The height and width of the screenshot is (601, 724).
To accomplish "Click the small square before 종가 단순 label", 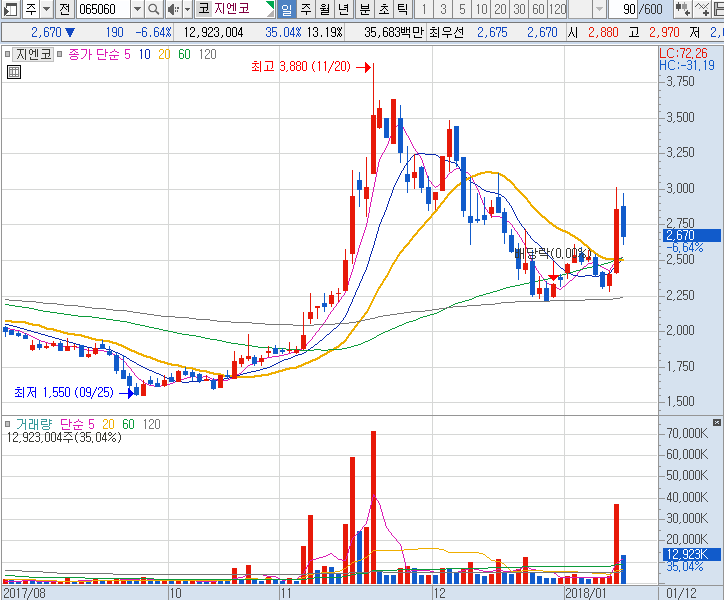I will point(61,53).
